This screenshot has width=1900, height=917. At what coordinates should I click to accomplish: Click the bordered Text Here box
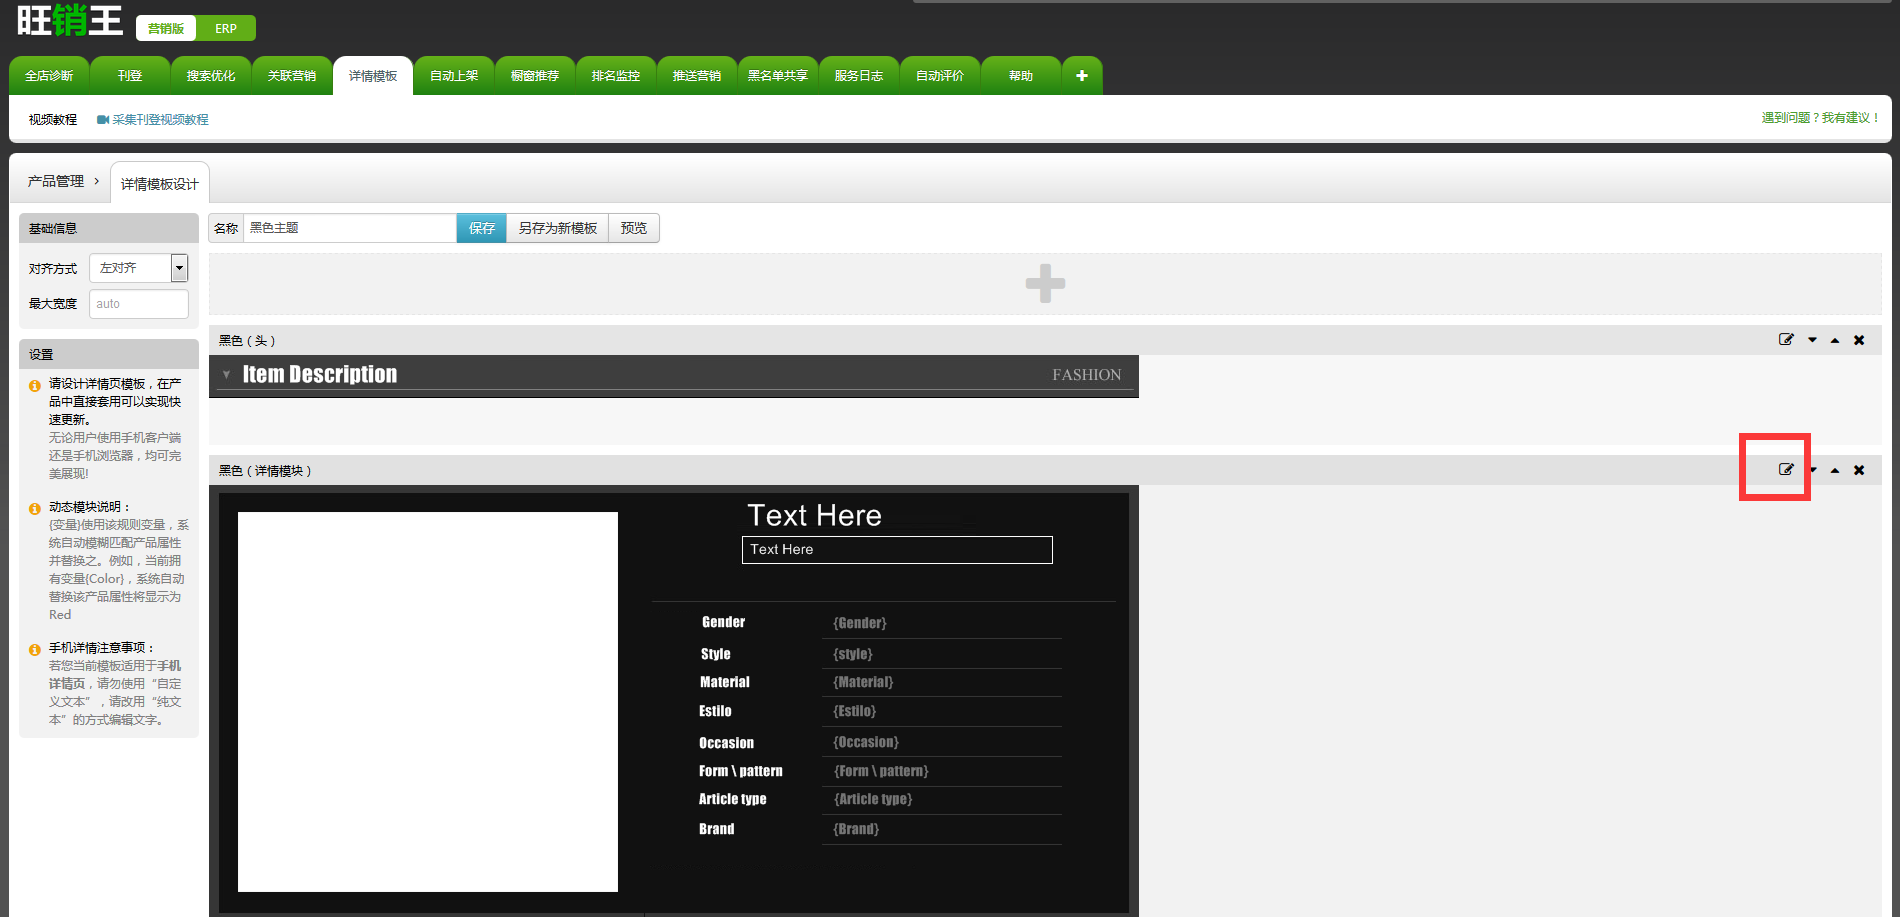897,550
